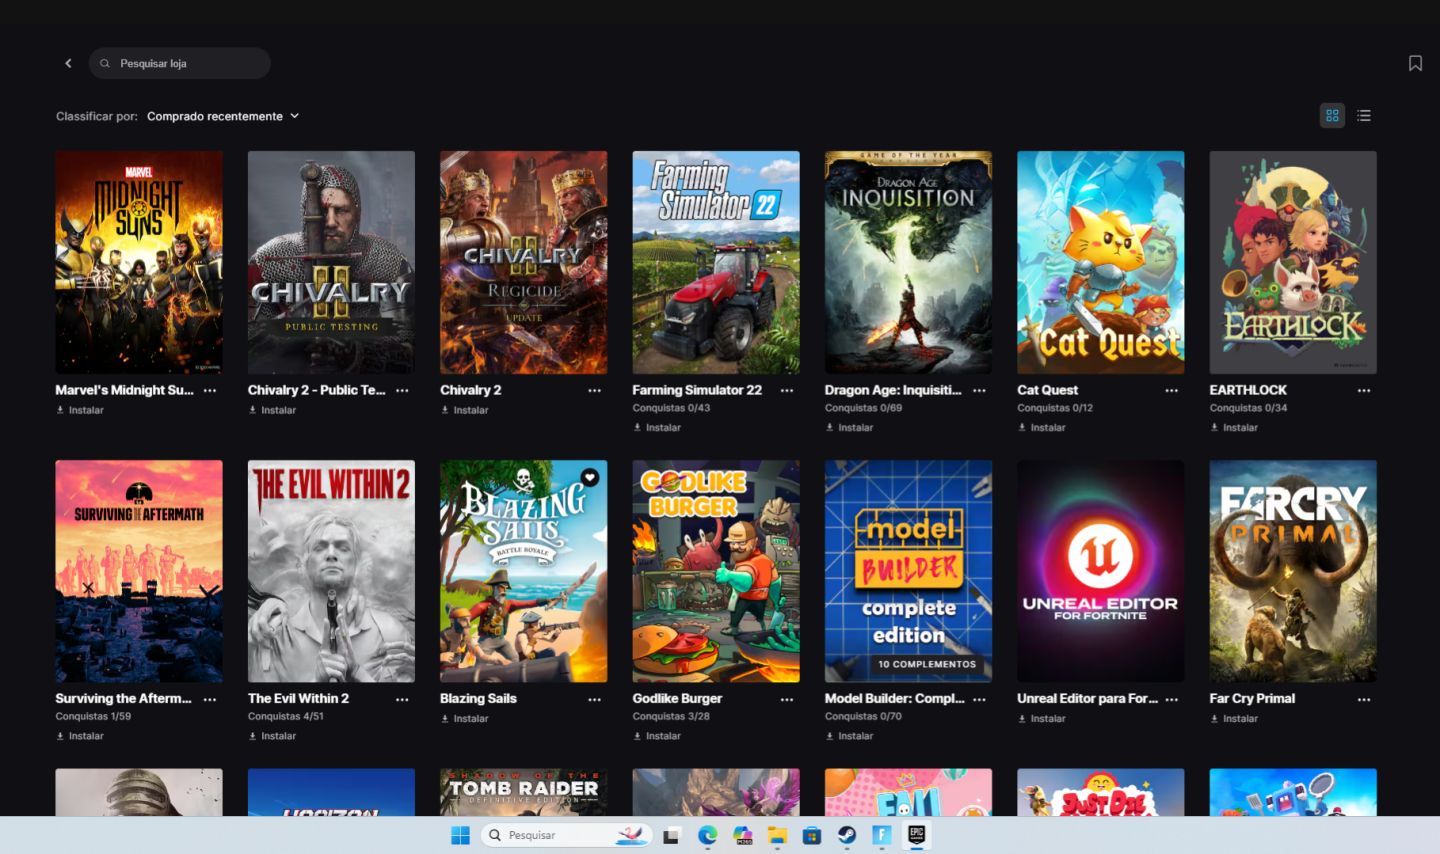The image size is (1440, 854).
Task: Click 'Conquistas 0/69' achievements text
Action: (x=863, y=408)
